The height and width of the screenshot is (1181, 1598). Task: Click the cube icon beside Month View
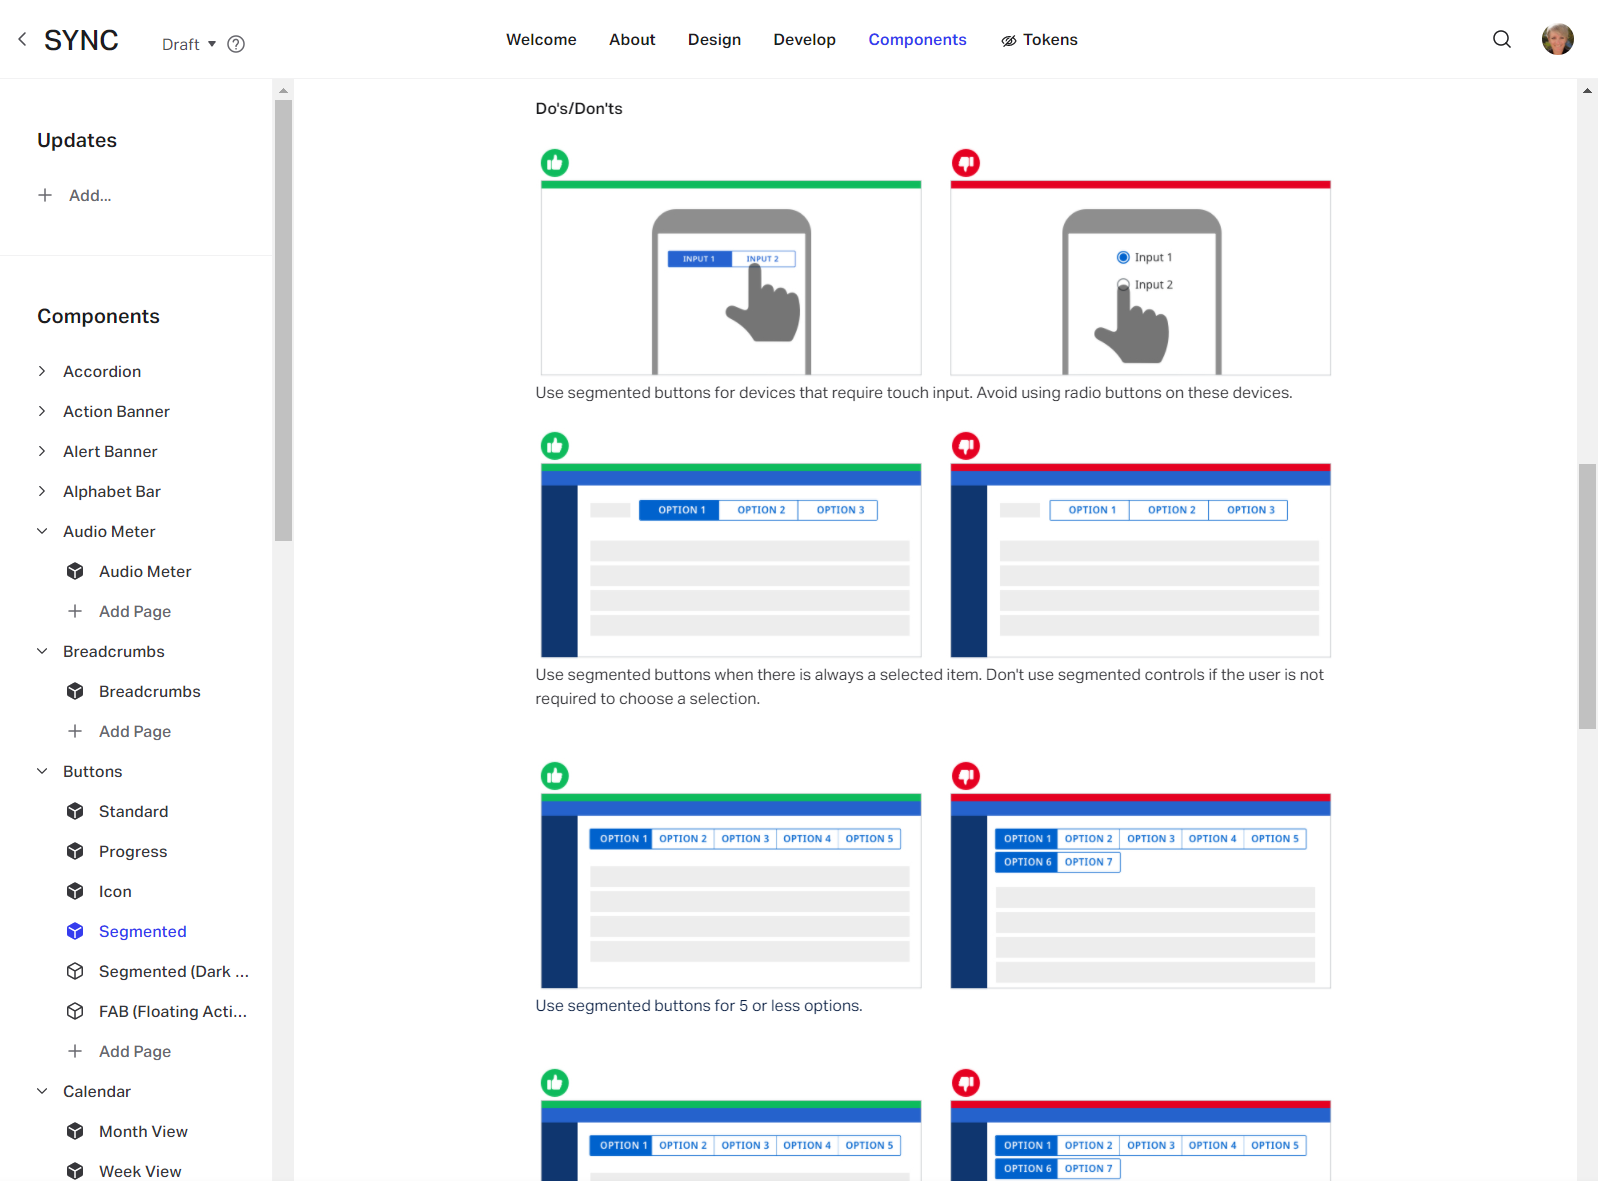pos(75,1131)
